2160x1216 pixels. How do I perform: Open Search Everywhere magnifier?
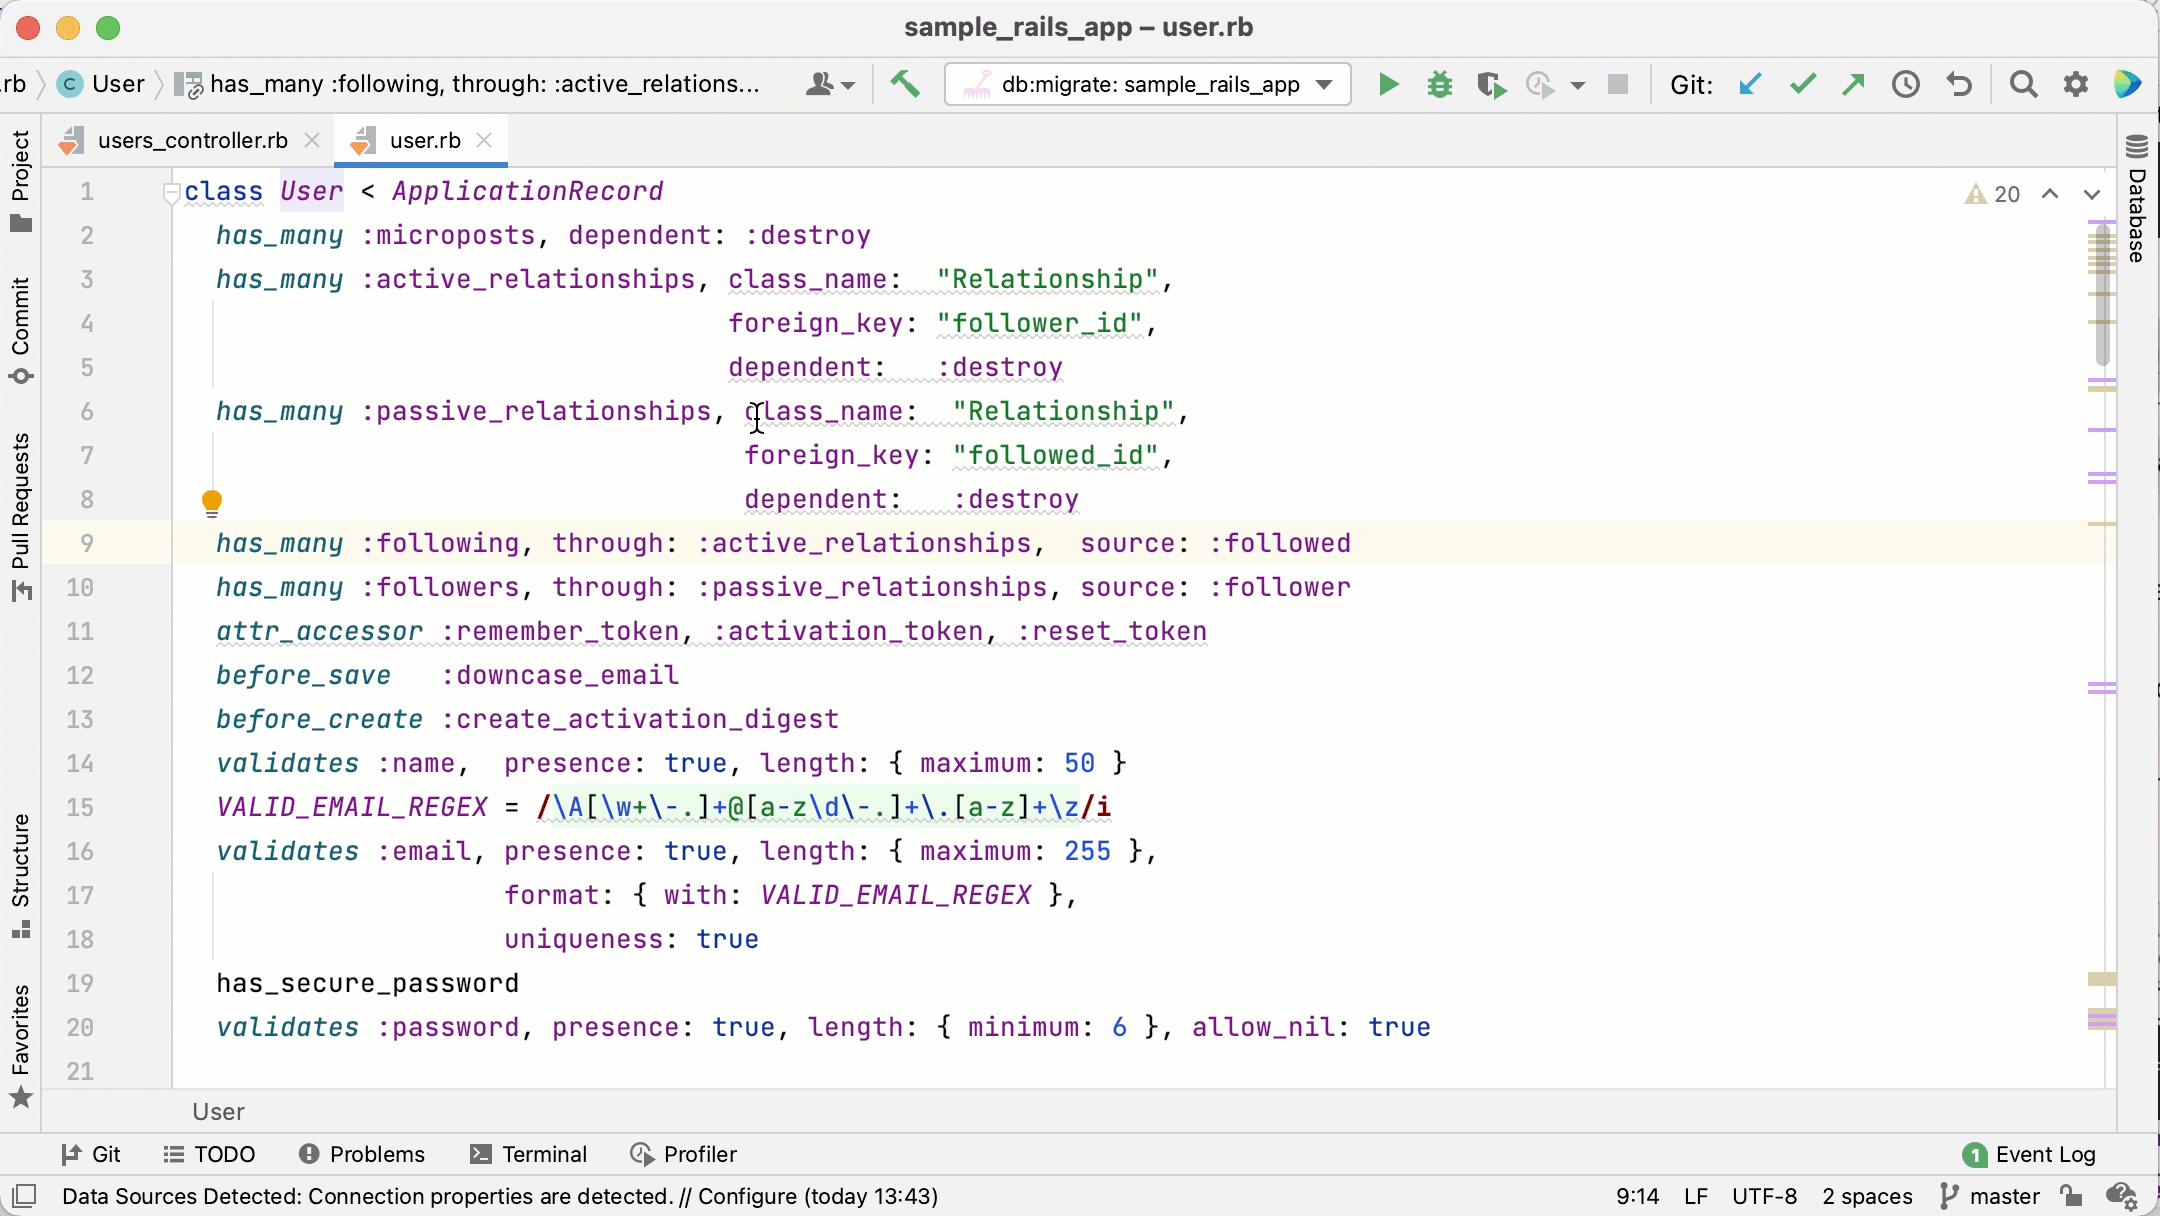(2023, 84)
